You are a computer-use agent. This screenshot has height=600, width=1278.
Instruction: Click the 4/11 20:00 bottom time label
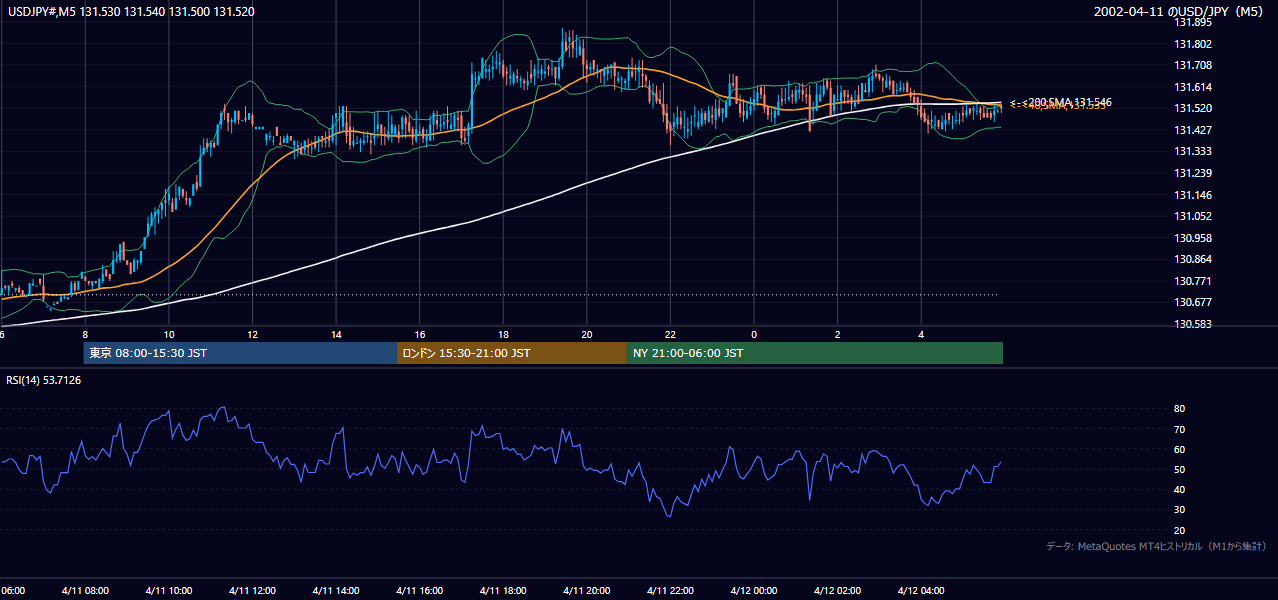[587, 591]
